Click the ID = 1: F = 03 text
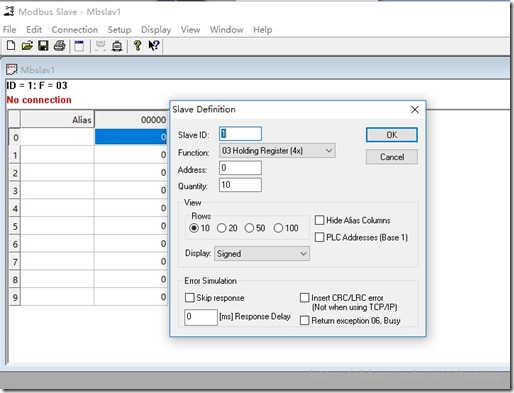The height and width of the screenshot is (393, 514). [x=37, y=86]
